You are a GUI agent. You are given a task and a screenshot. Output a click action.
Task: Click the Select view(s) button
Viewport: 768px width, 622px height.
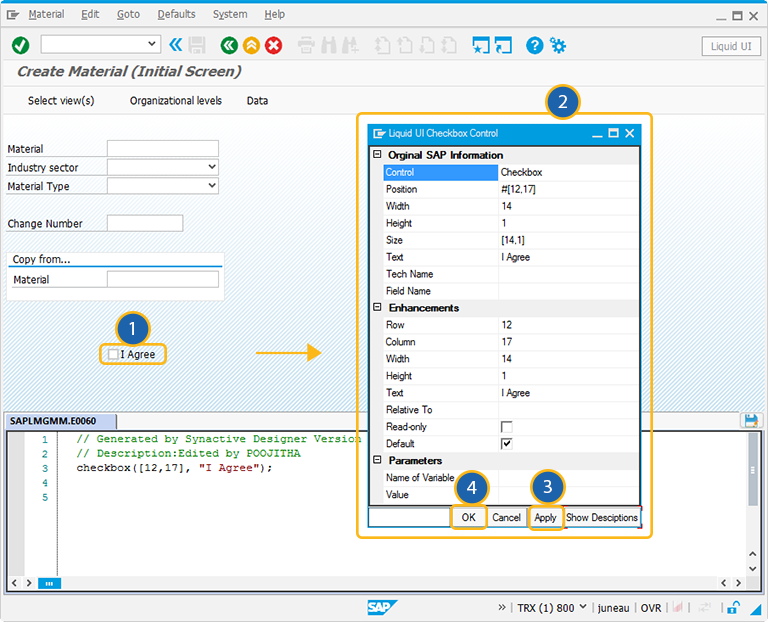coord(61,101)
